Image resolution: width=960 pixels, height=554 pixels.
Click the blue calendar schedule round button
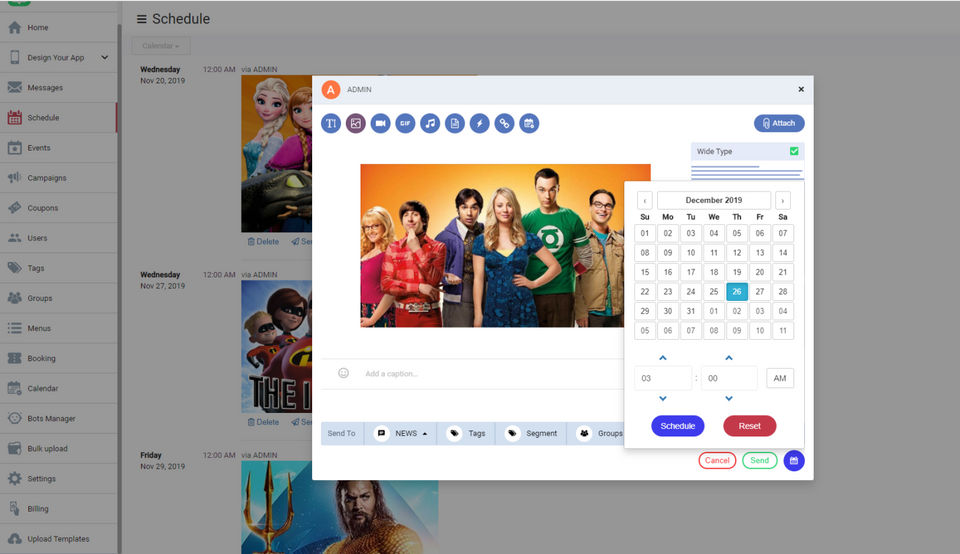click(x=794, y=460)
